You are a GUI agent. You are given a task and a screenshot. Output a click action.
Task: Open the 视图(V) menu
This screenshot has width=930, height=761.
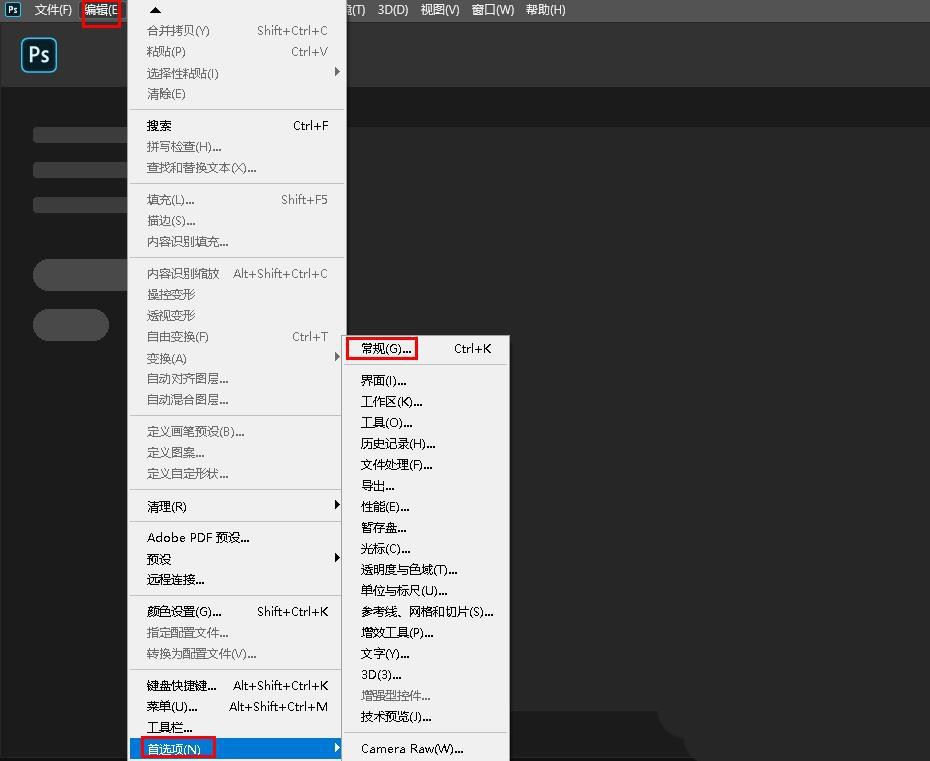point(440,9)
